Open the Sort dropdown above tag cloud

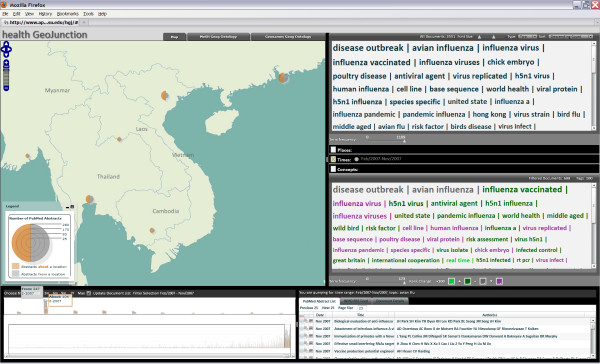(571, 36)
